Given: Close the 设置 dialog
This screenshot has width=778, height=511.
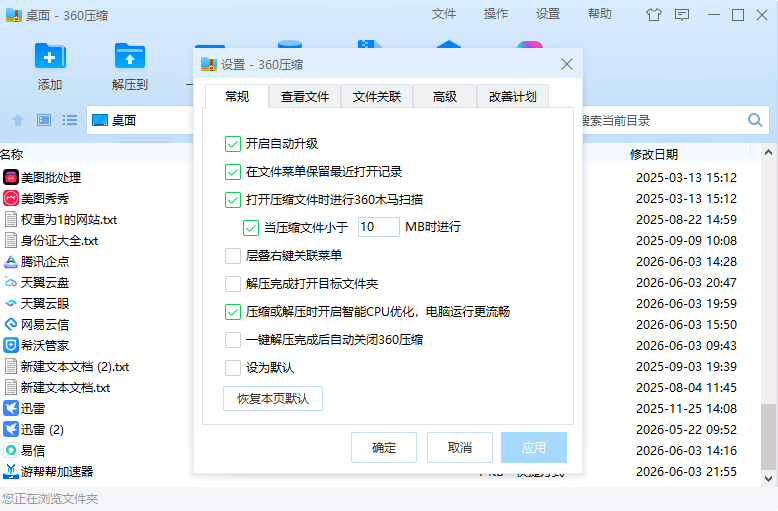Looking at the screenshot, I should (x=567, y=64).
